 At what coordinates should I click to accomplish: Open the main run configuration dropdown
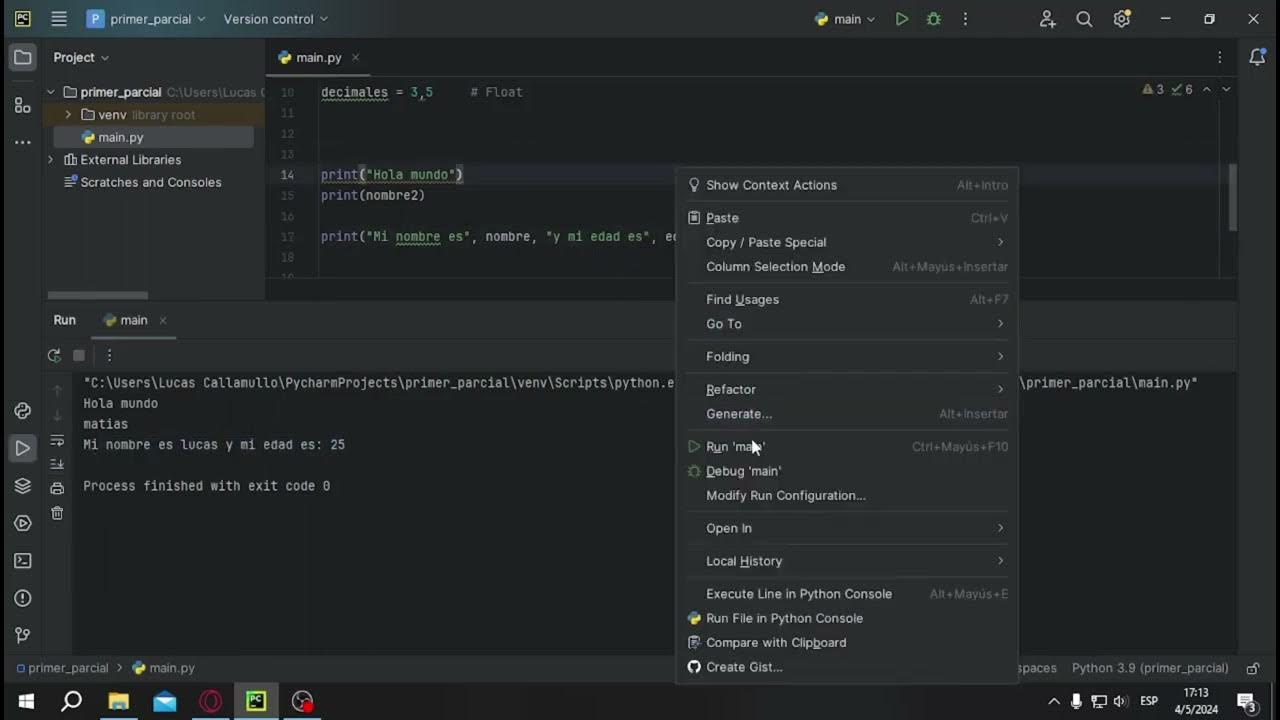845,19
